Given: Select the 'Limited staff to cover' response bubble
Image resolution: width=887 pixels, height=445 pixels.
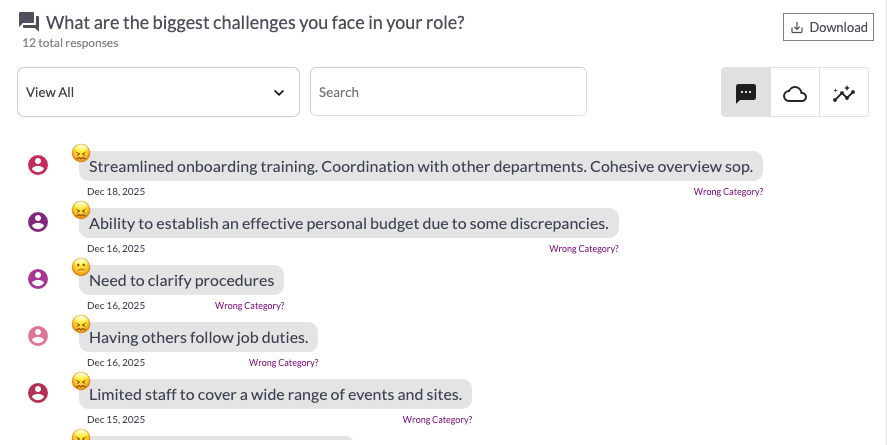Looking at the screenshot, I should (x=275, y=394).
